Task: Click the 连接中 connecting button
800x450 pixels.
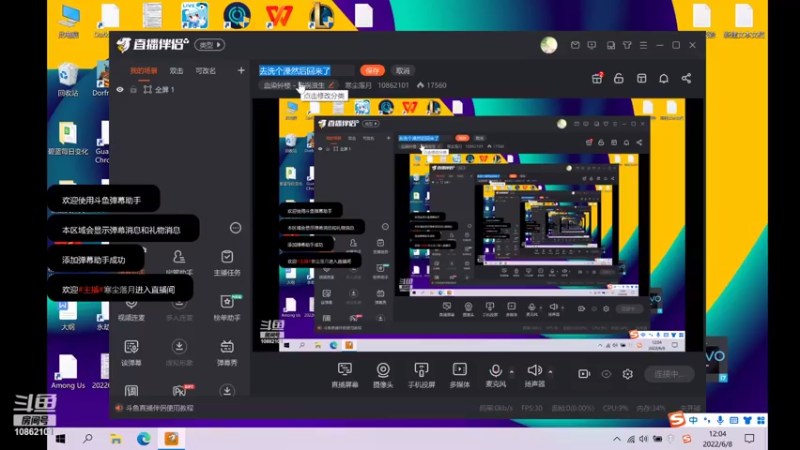Action: click(669, 374)
